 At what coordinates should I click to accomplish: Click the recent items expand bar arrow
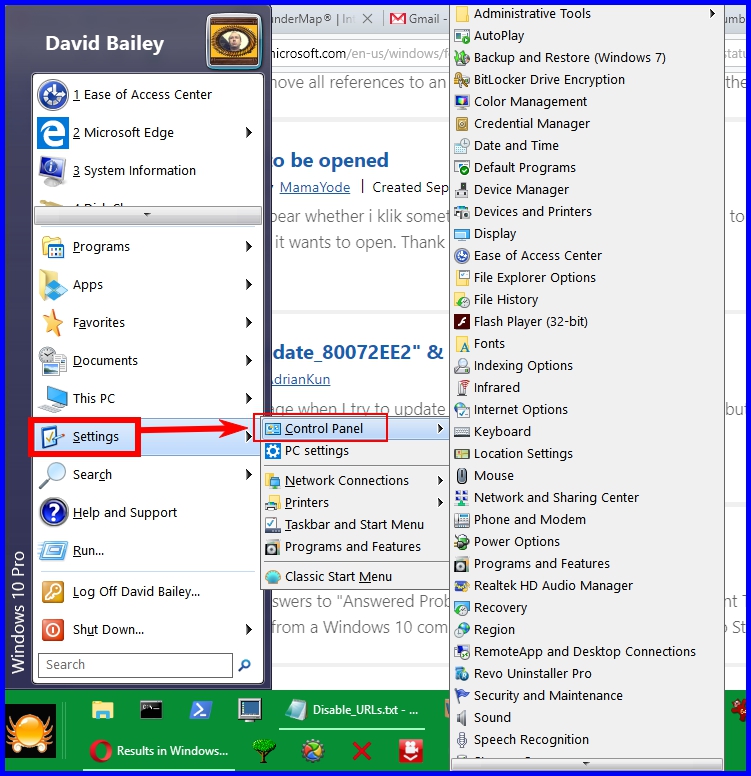[x=148, y=215]
